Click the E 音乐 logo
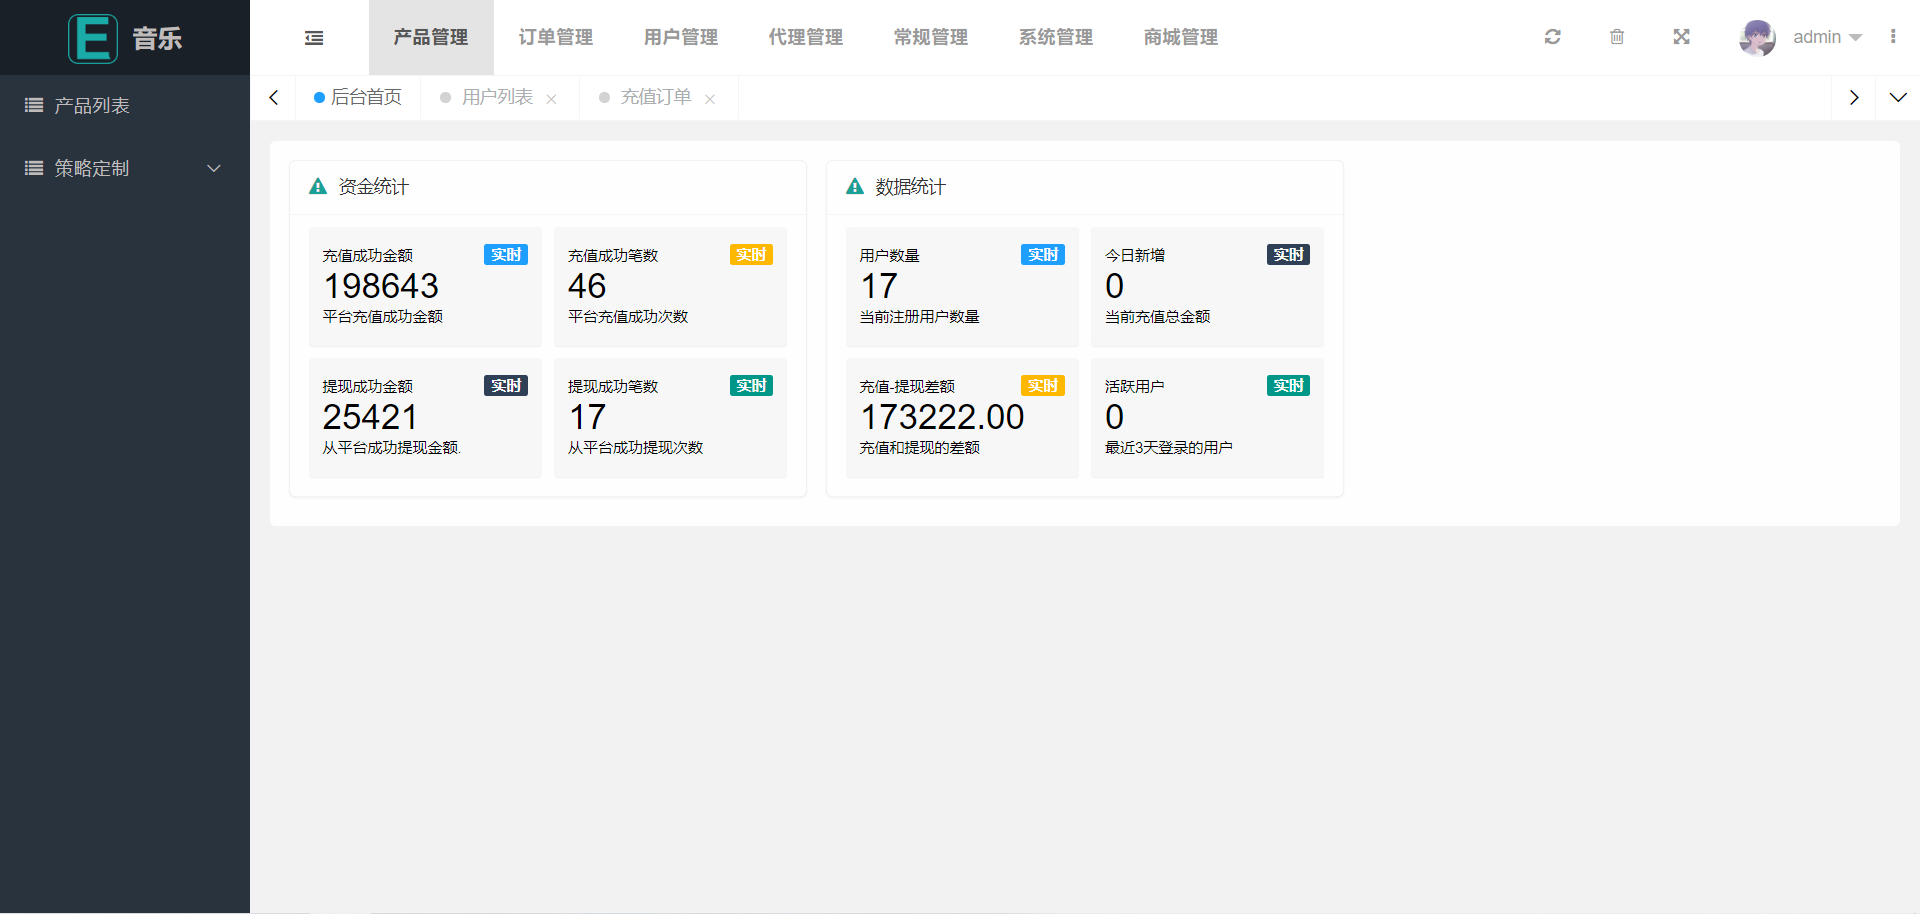 (x=125, y=38)
